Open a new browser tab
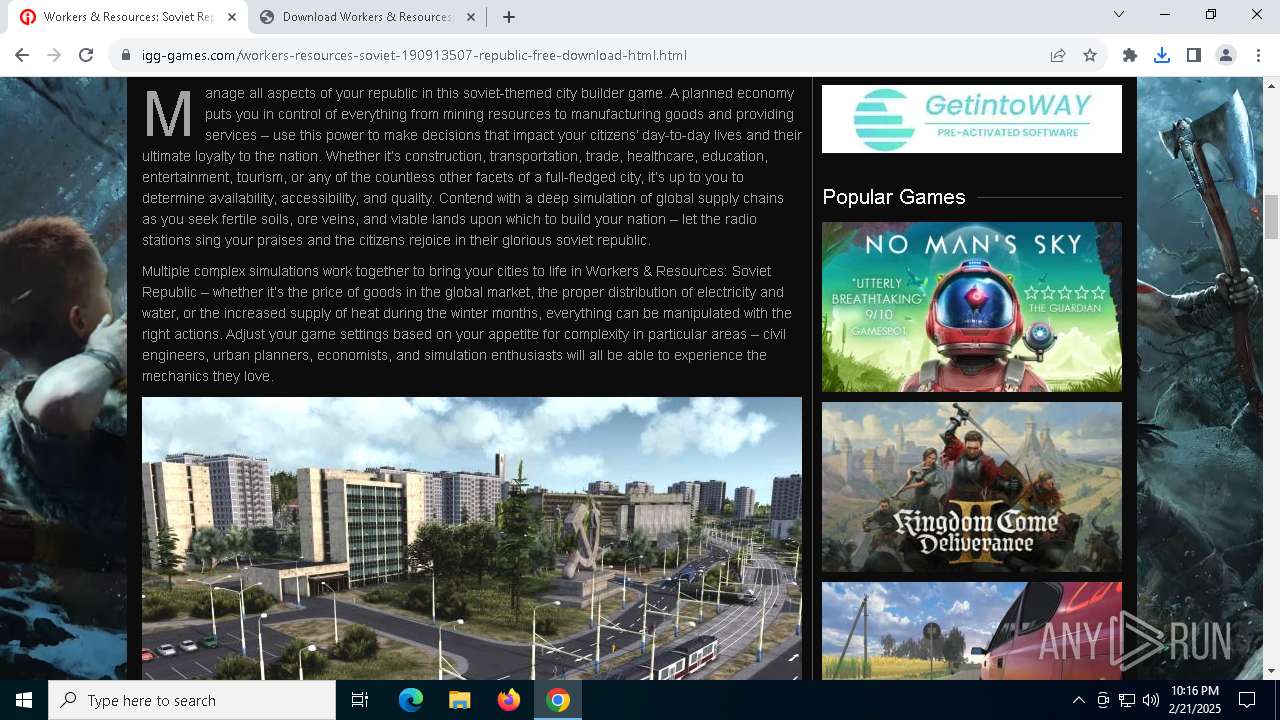The width and height of the screenshot is (1280, 720). coord(509,17)
